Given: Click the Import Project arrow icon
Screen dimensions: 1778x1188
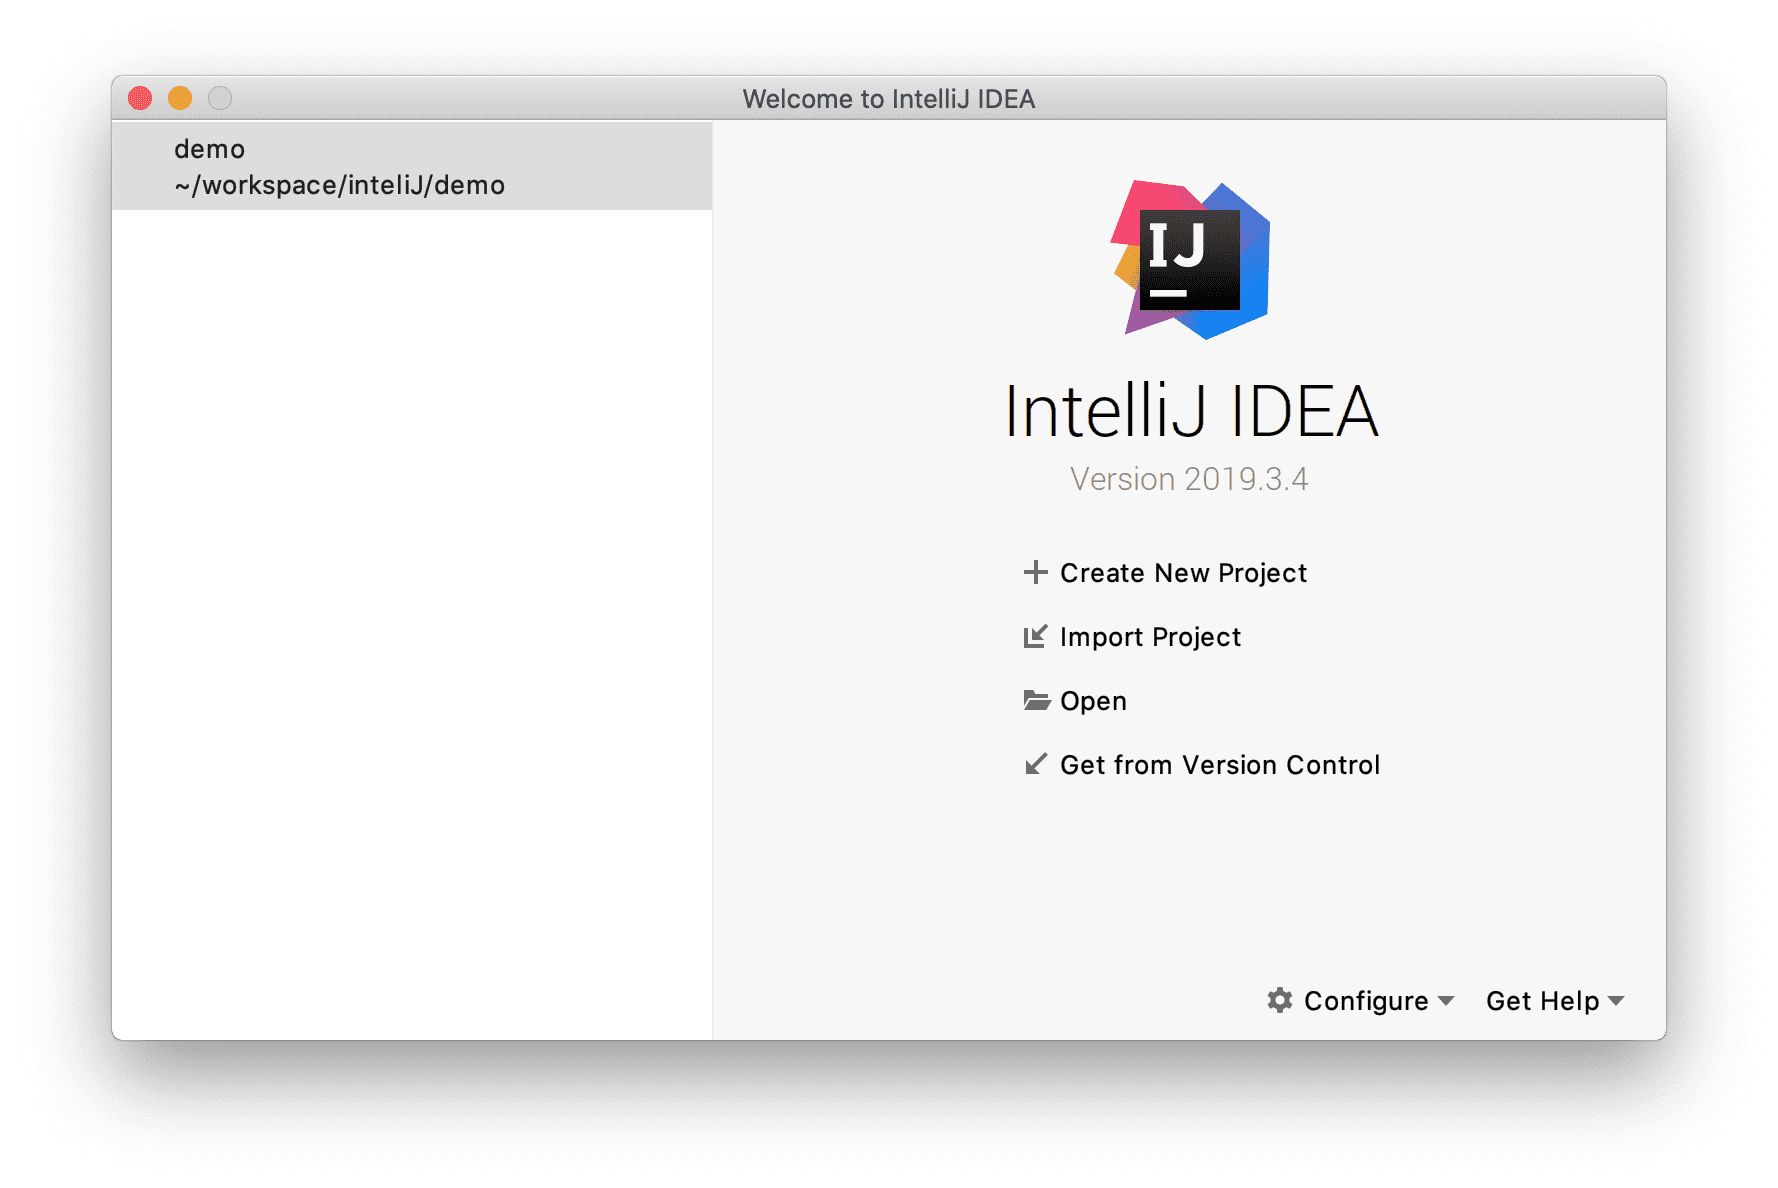Looking at the screenshot, I should (x=1035, y=637).
